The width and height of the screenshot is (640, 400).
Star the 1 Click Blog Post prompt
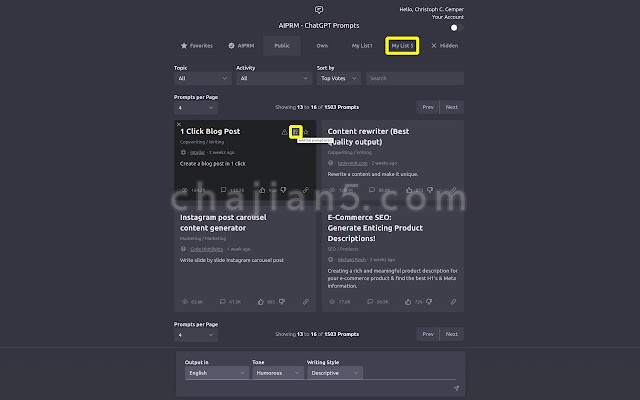306,132
